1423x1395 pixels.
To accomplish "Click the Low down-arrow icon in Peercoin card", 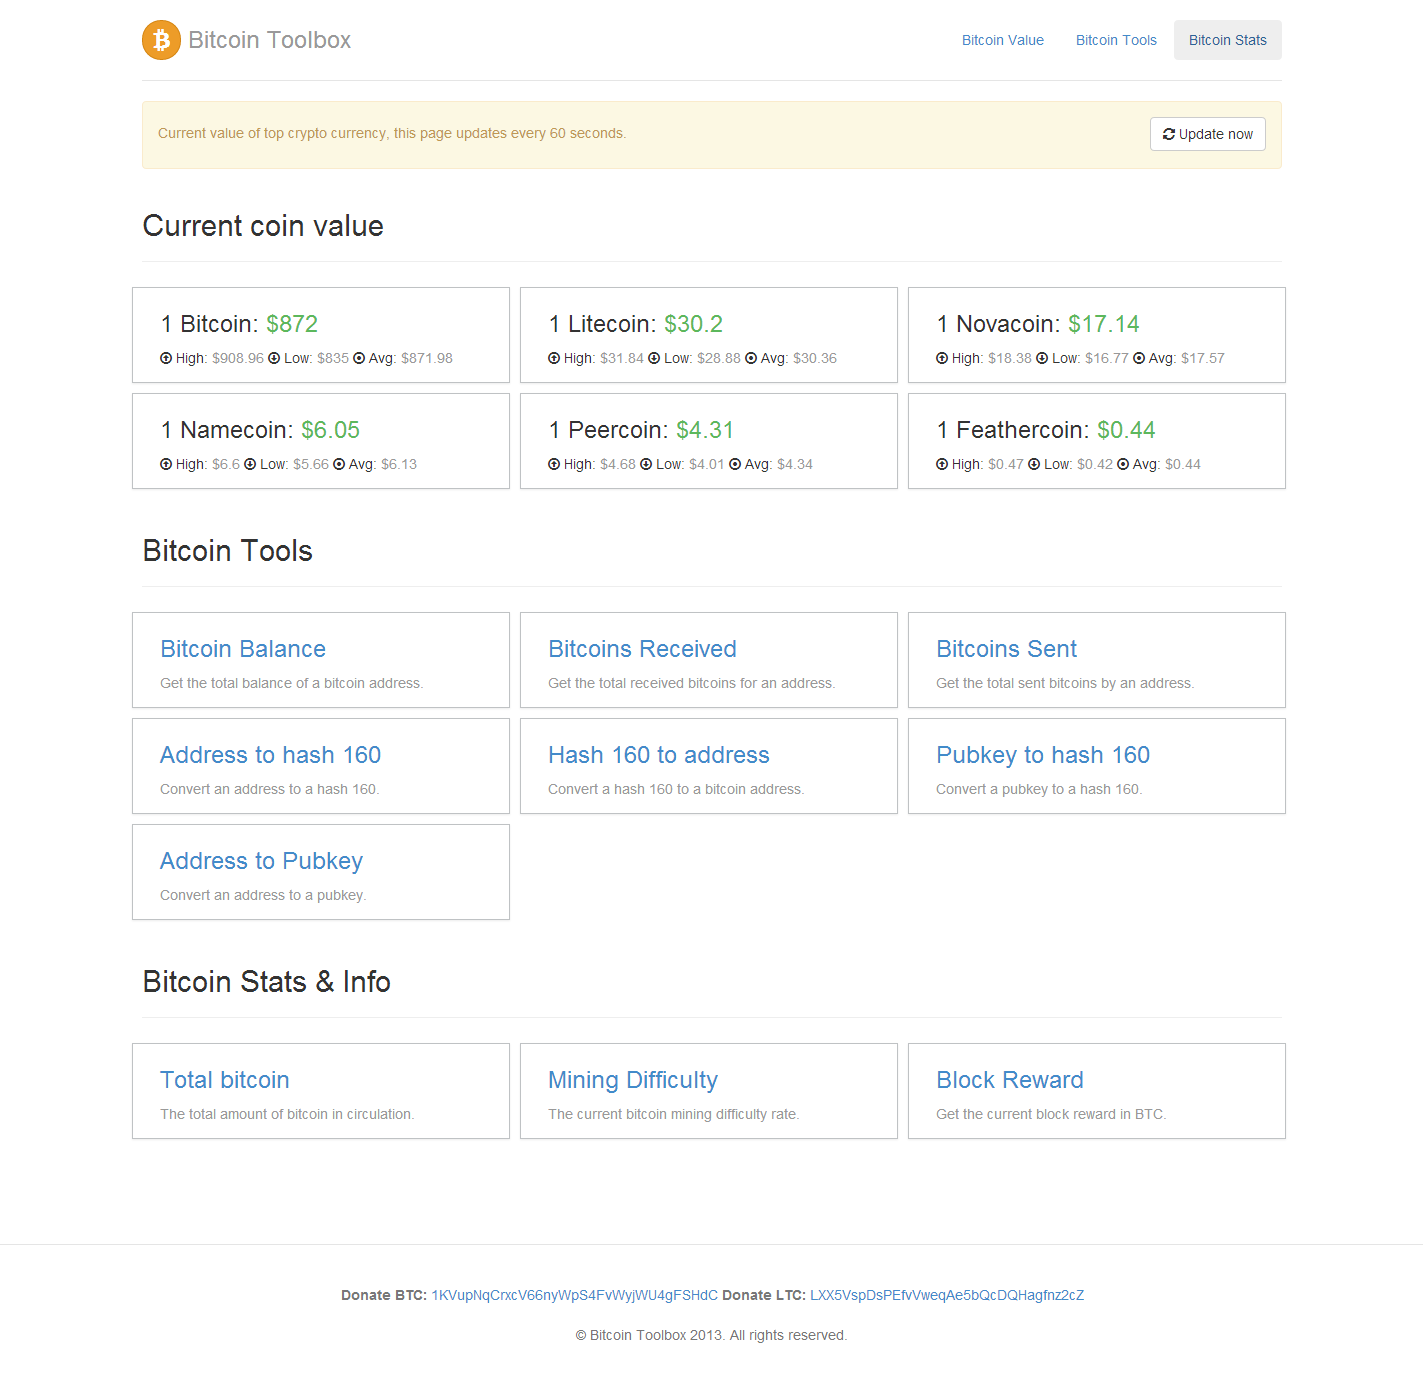I will pos(646,464).
